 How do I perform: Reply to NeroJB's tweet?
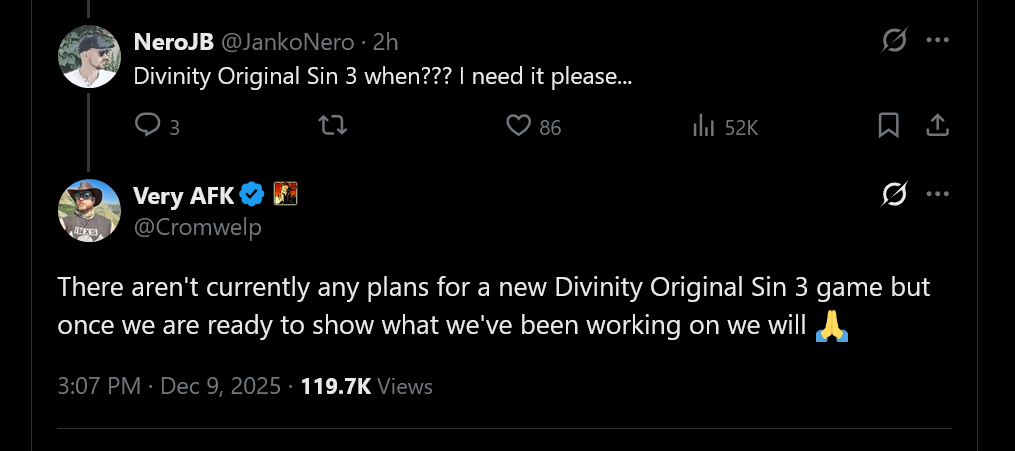point(148,126)
